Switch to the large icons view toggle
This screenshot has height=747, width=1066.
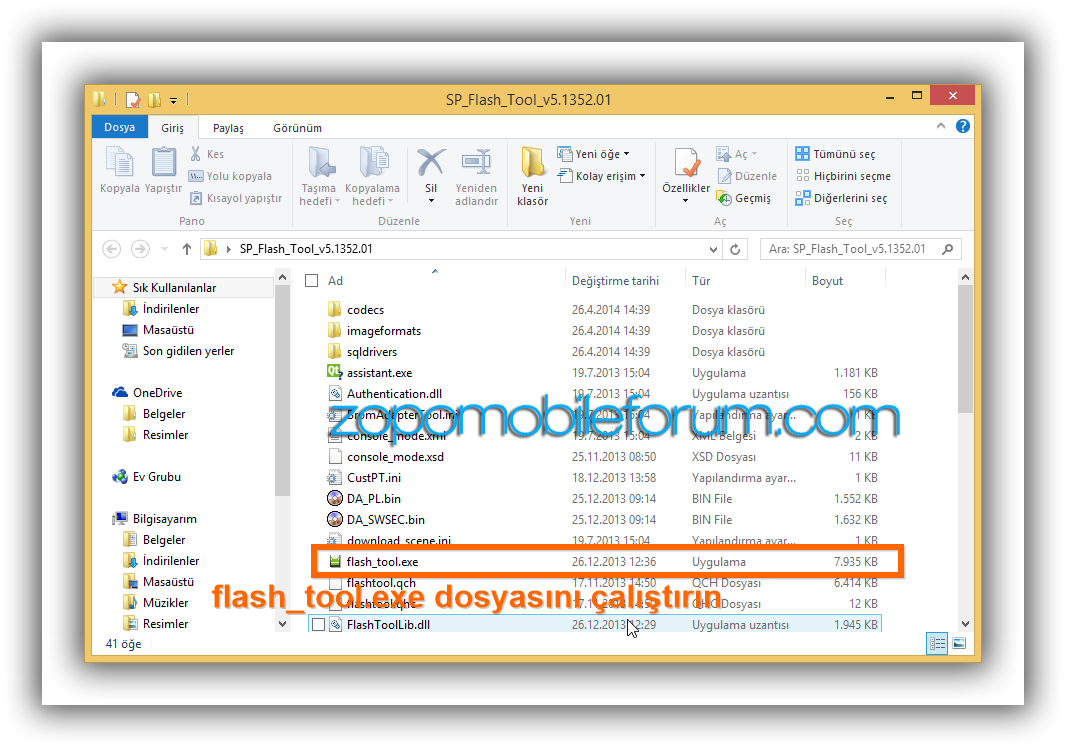[958, 644]
